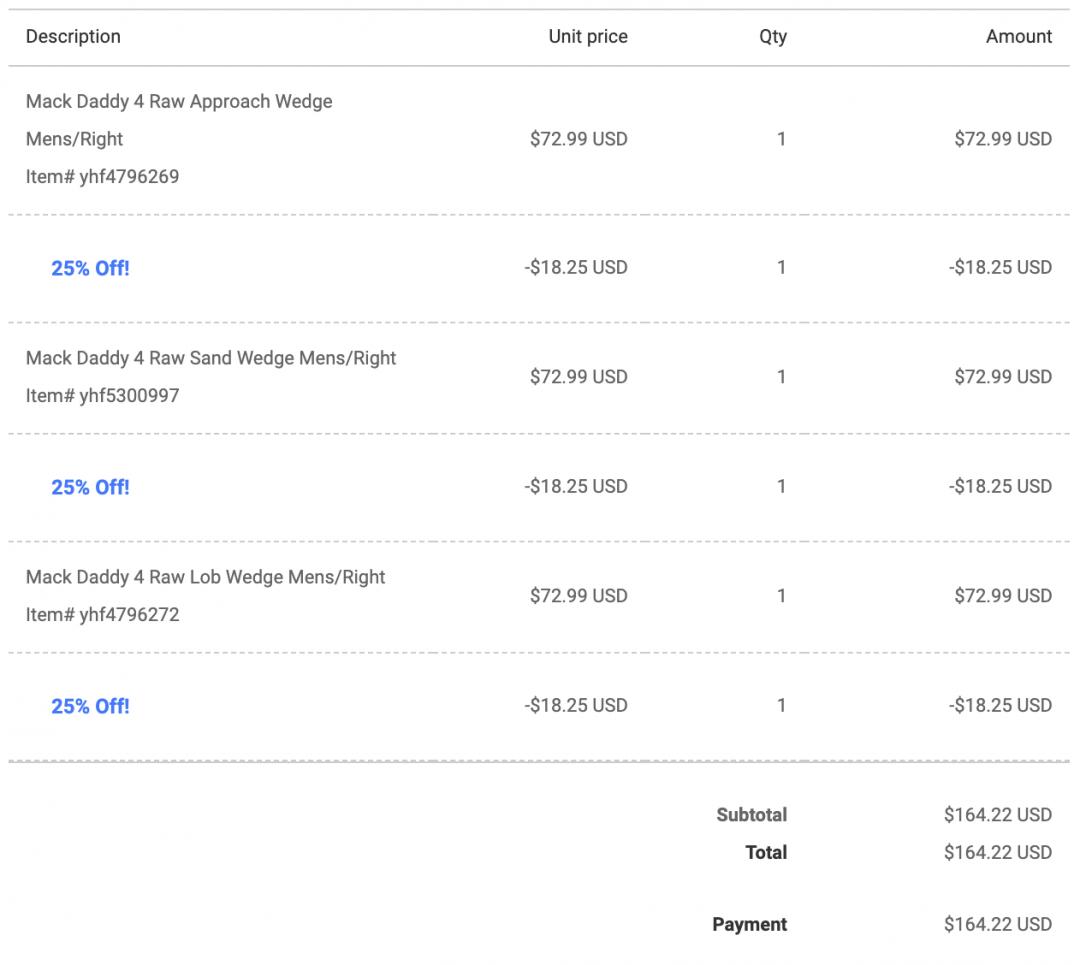Click item number yhf5300997

pyautogui.click(x=102, y=396)
